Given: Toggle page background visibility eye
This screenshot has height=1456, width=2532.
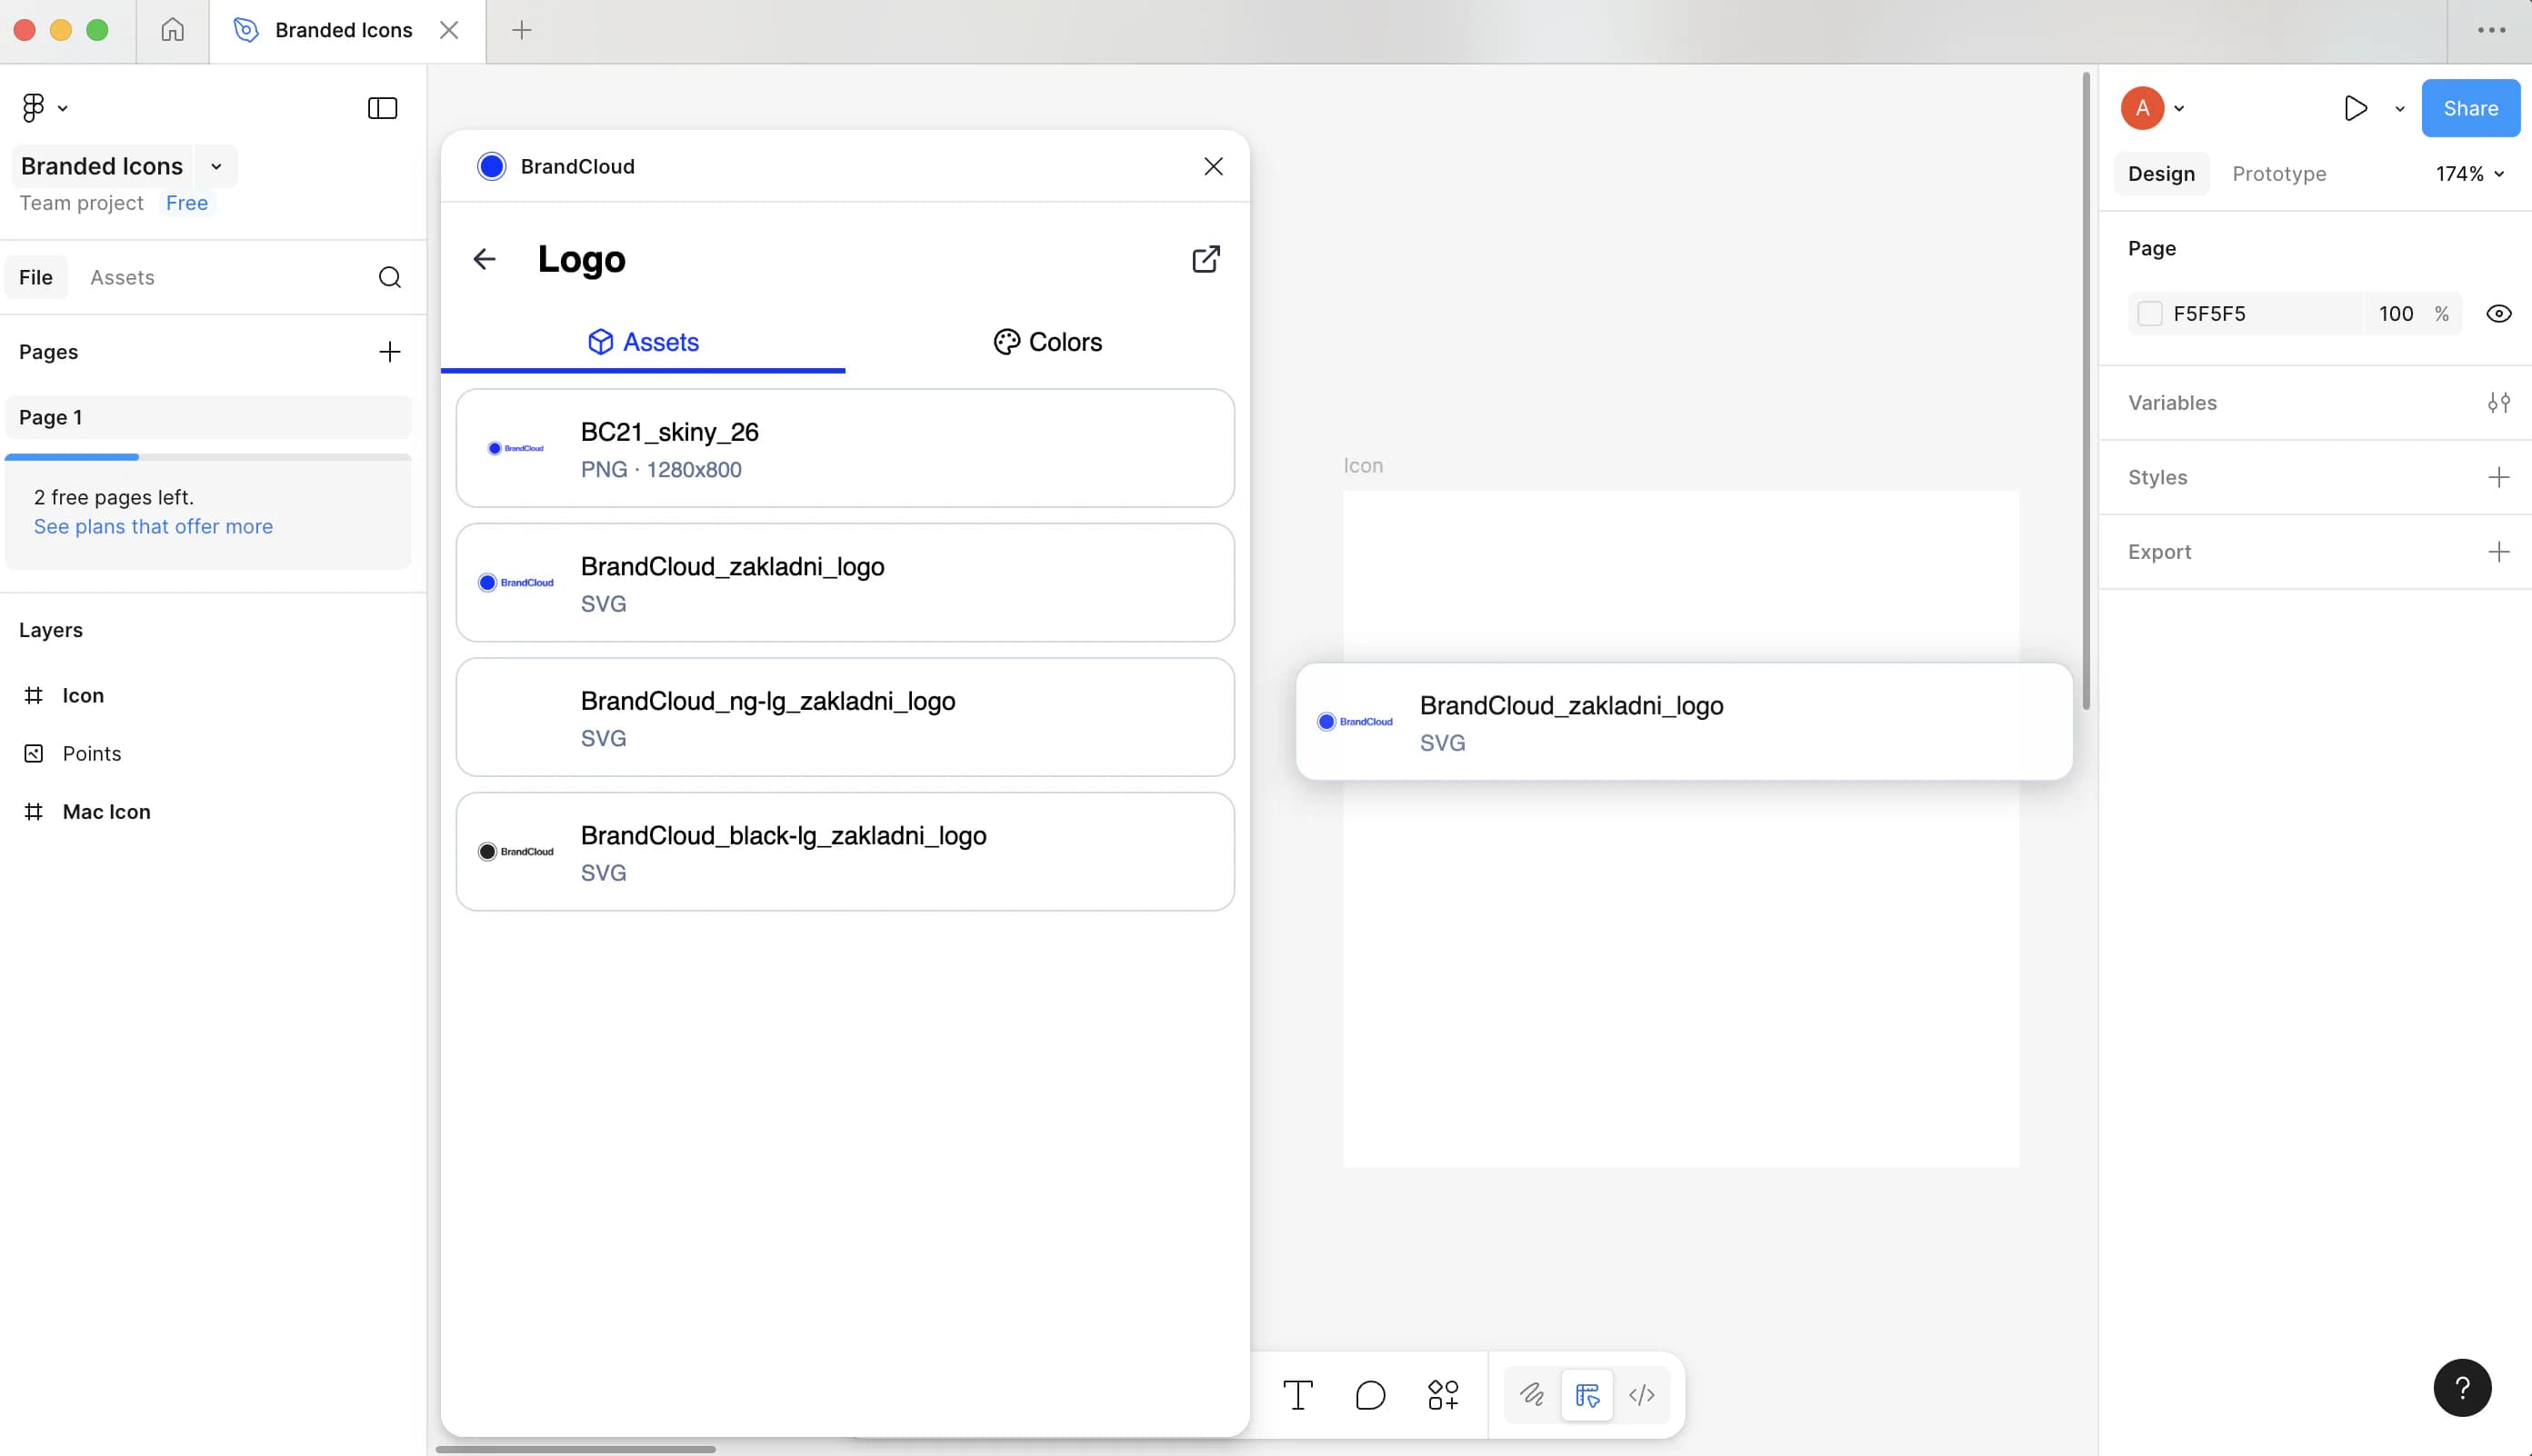Looking at the screenshot, I should pyautogui.click(x=2498, y=314).
